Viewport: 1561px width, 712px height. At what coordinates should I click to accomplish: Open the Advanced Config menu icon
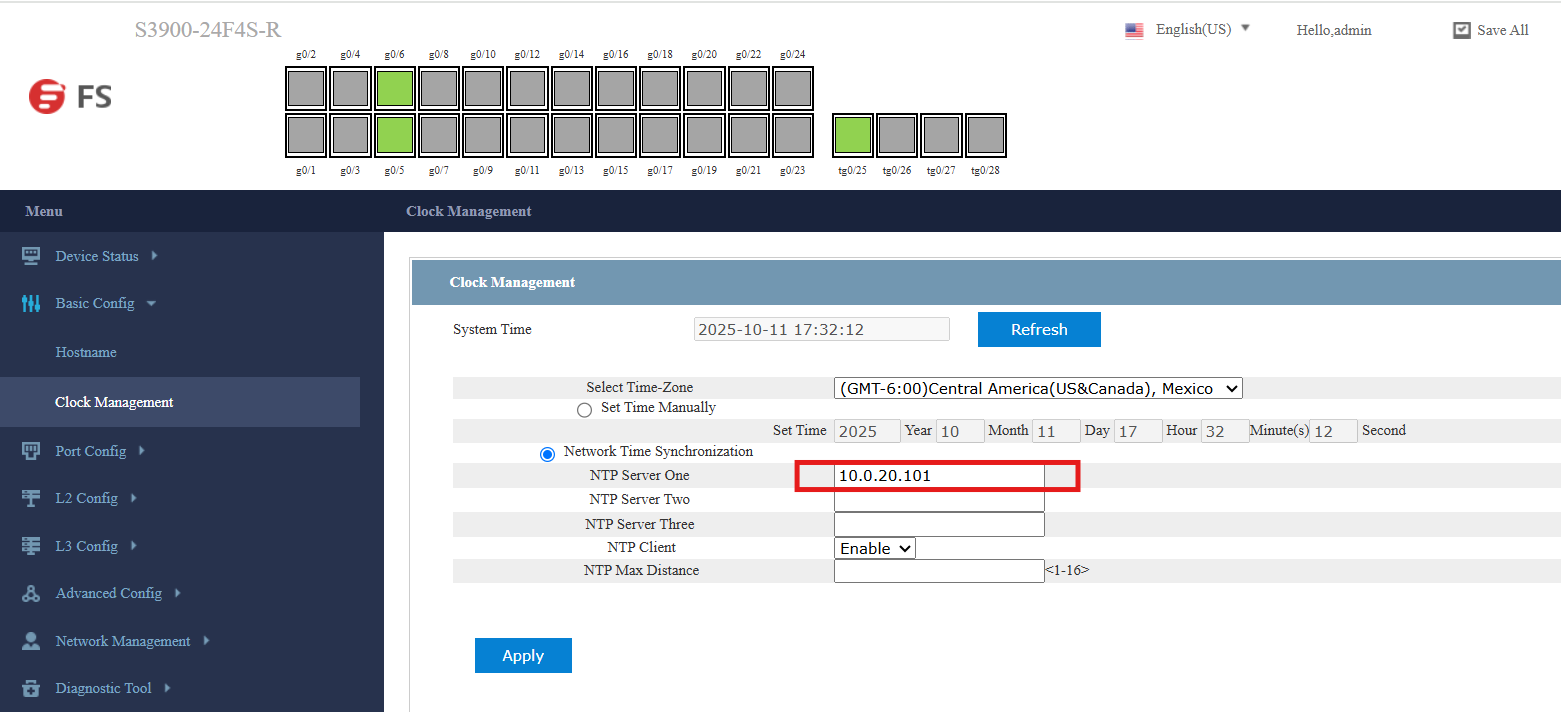pos(30,592)
